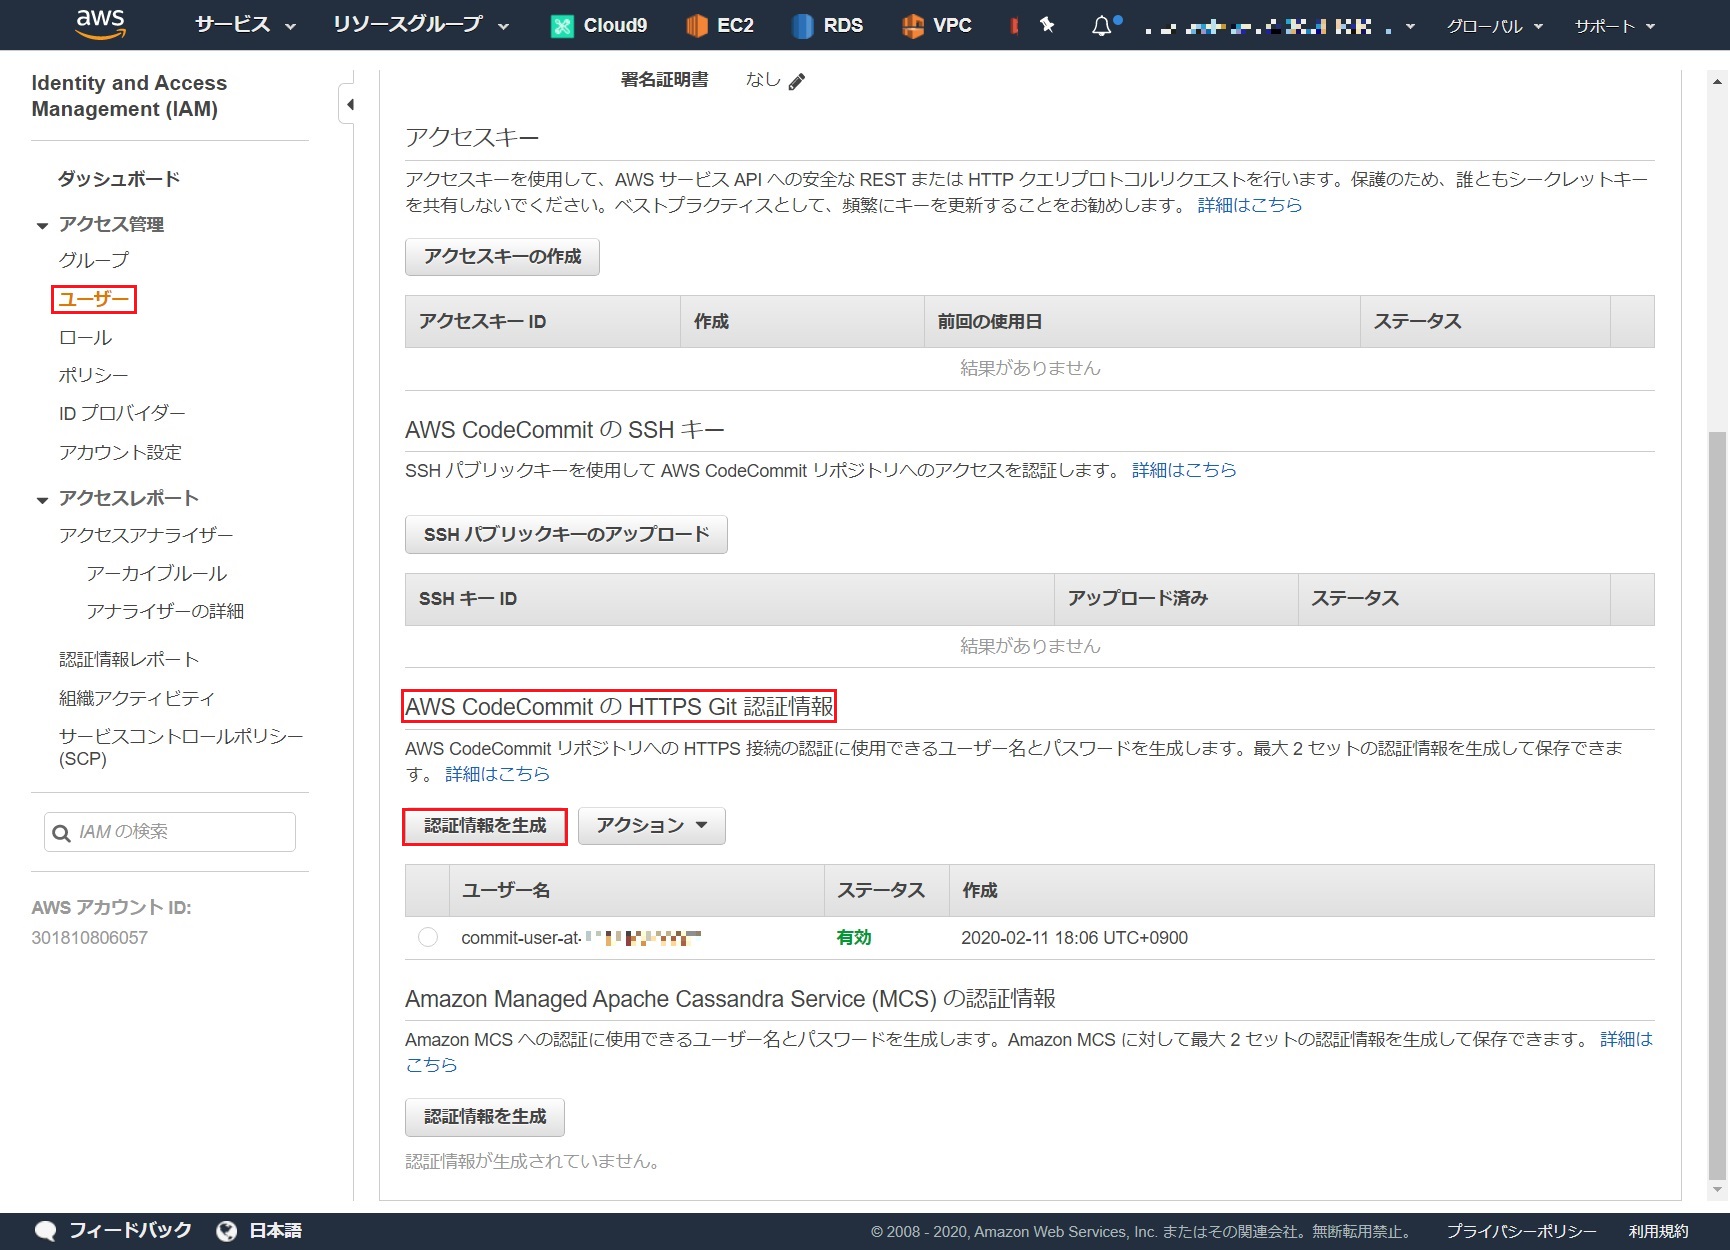
Task: Open the notifications bell
Action: pyautogui.click(x=1101, y=26)
